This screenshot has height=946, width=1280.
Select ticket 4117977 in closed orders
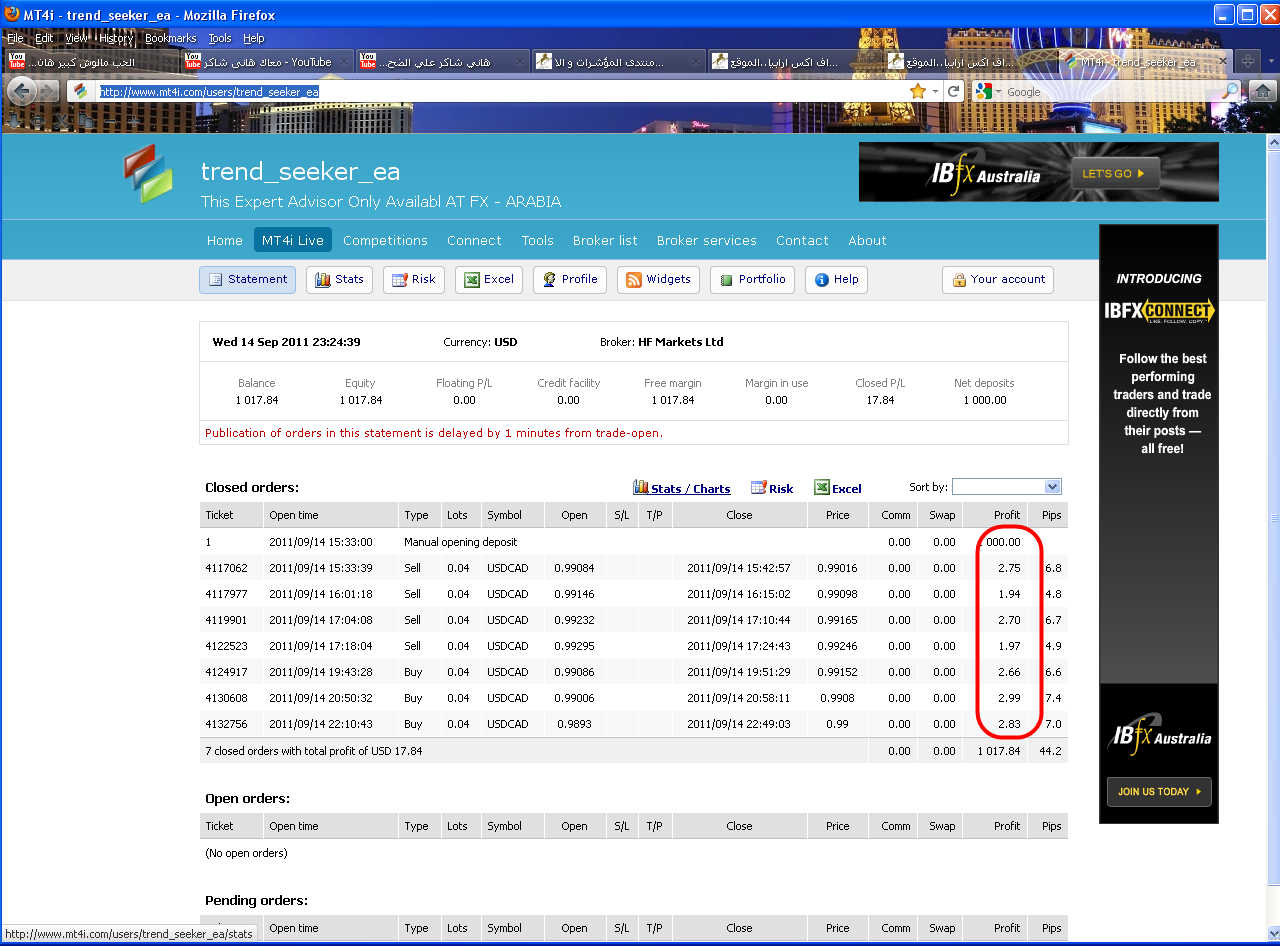(x=226, y=594)
